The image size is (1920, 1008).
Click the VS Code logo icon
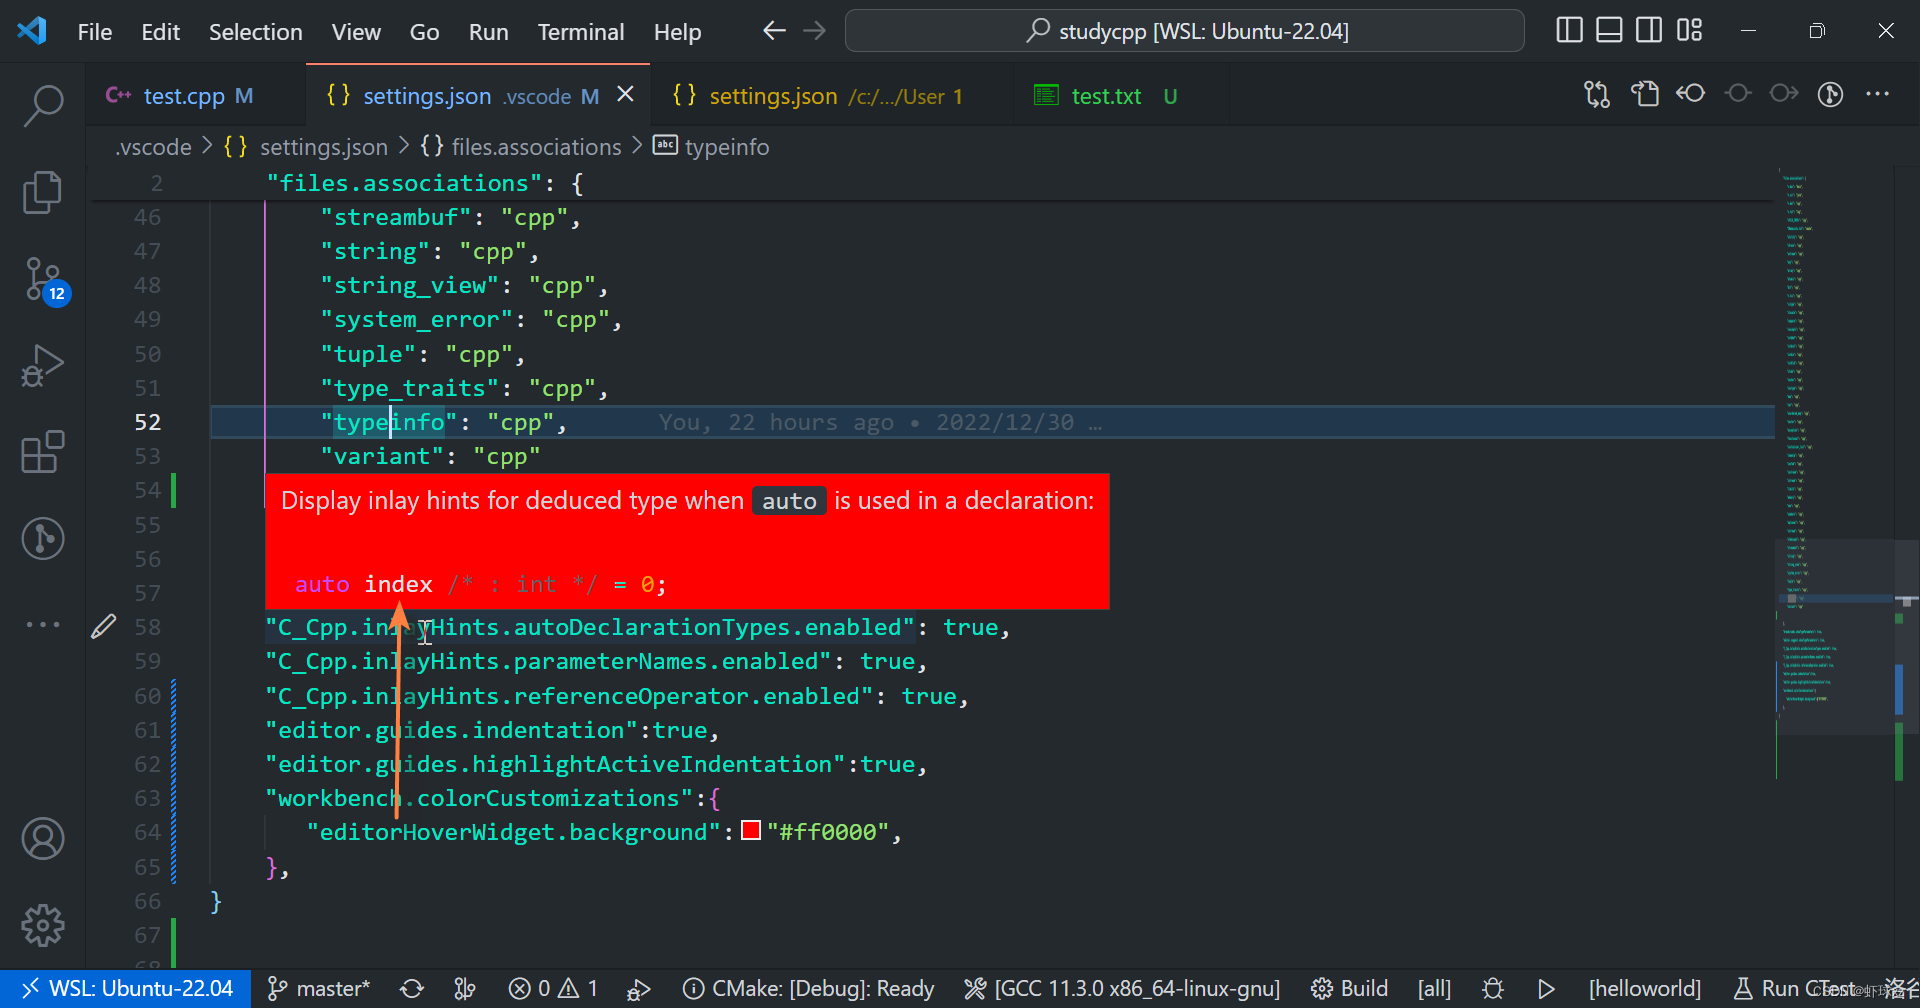(x=32, y=31)
